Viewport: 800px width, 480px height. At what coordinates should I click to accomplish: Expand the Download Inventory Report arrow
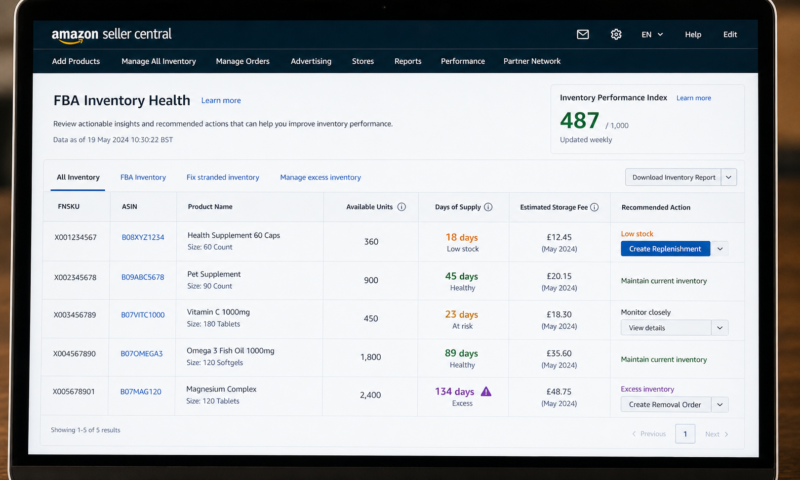click(729, 178)
